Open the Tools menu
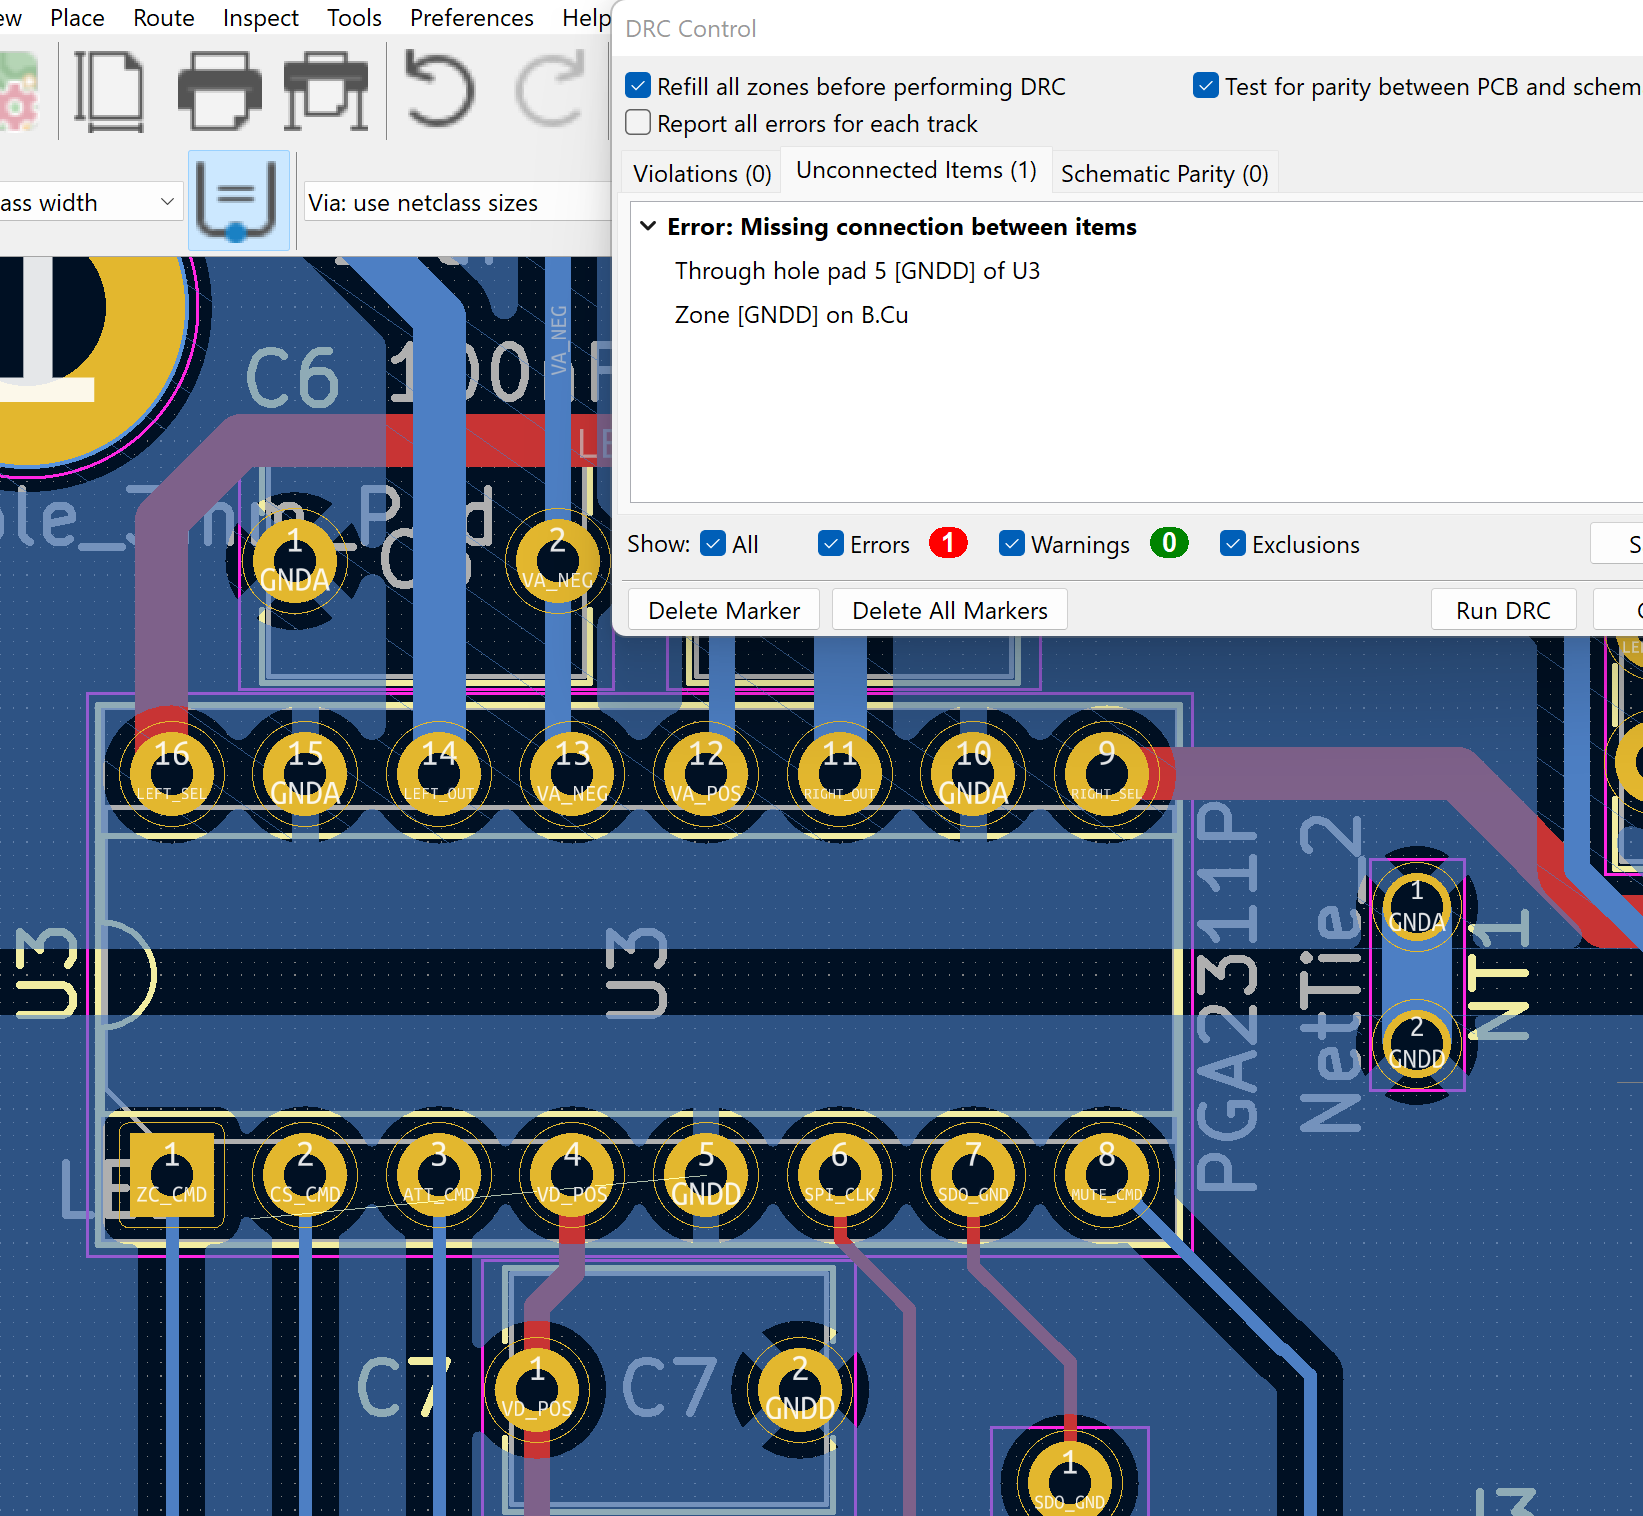The image size is (1643, 1516). click(x=354, y=18)
